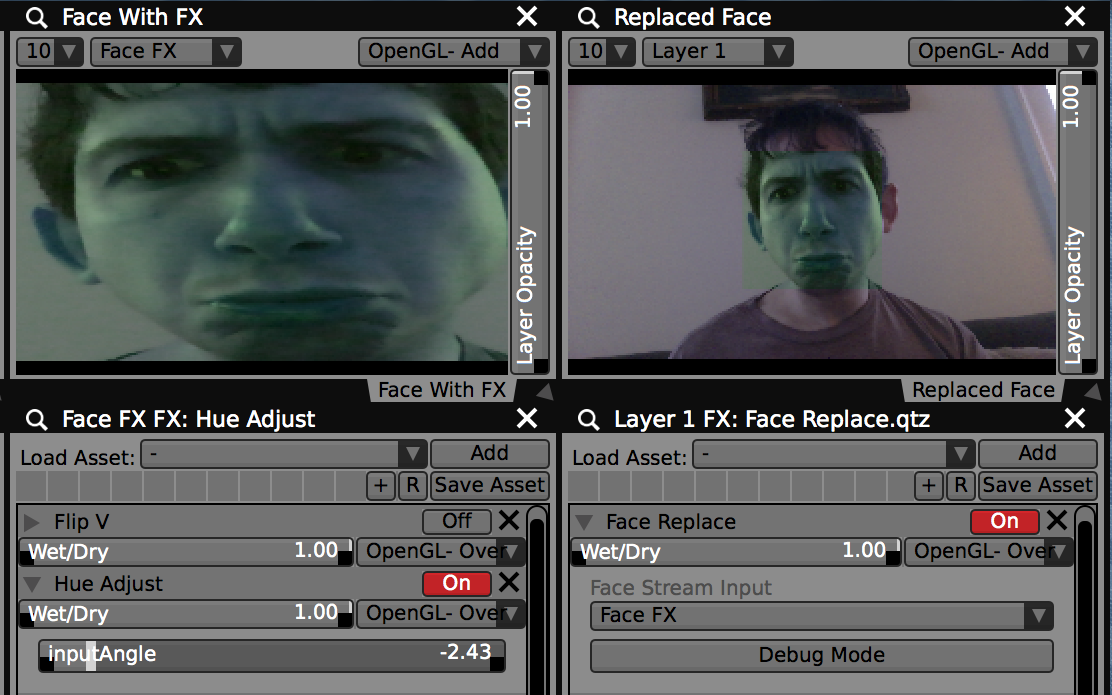Open the Layer 1 dropdown

coord(718,52)
